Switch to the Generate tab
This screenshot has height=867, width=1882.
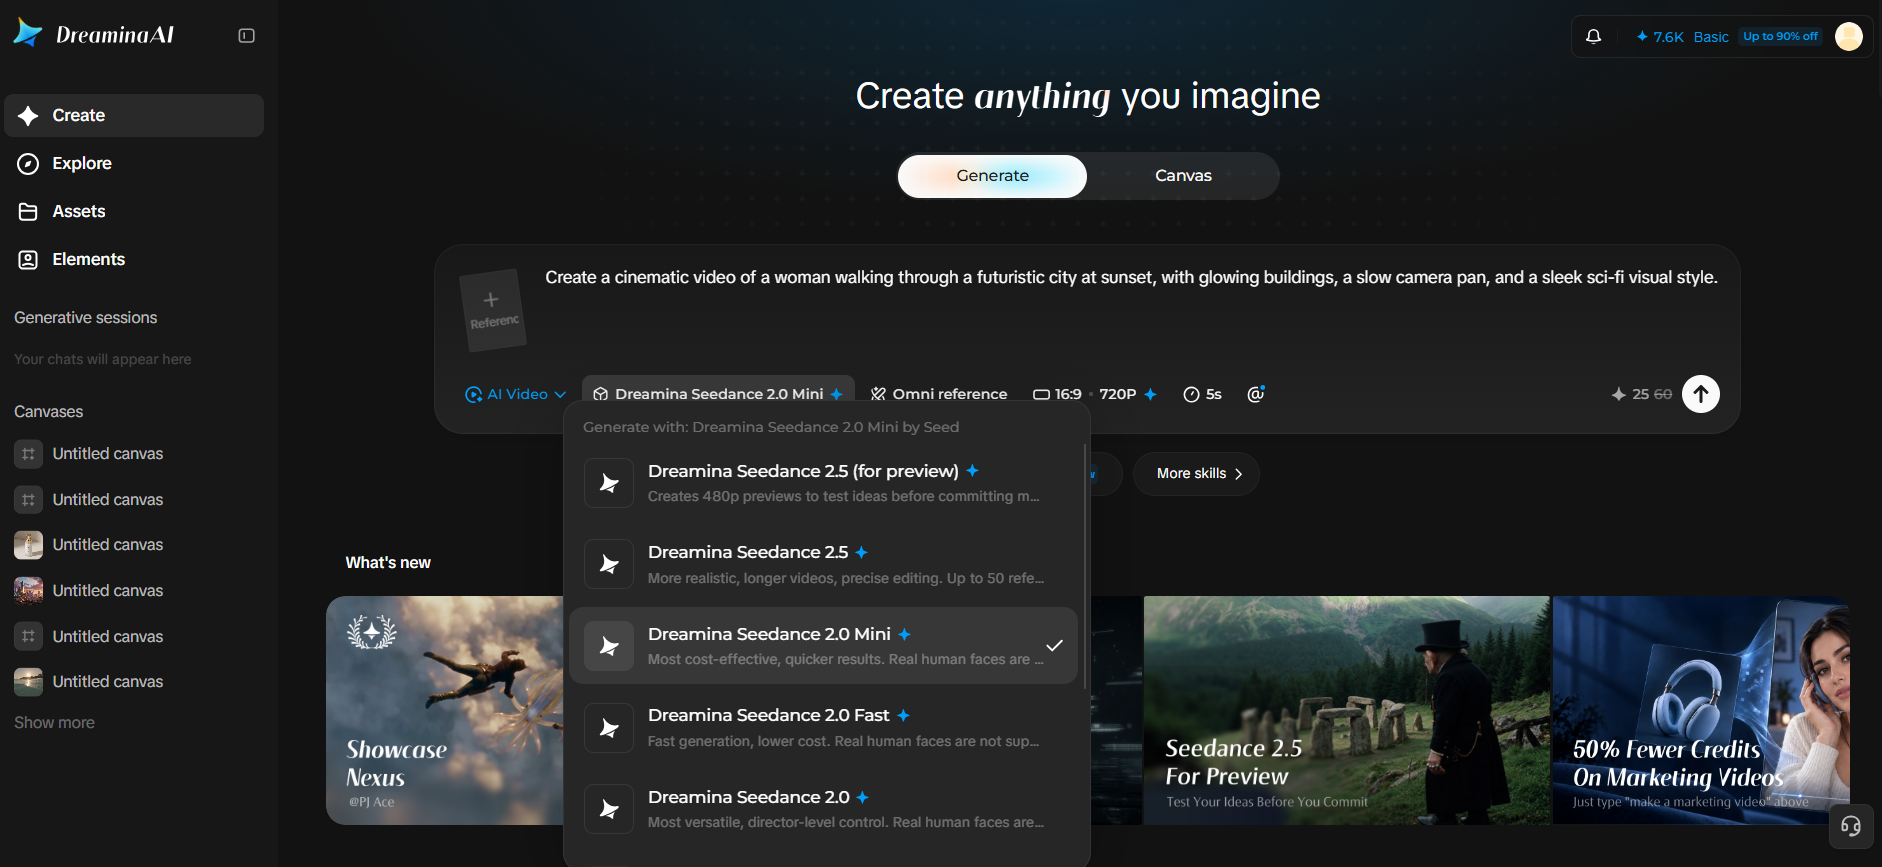(992, 176)
